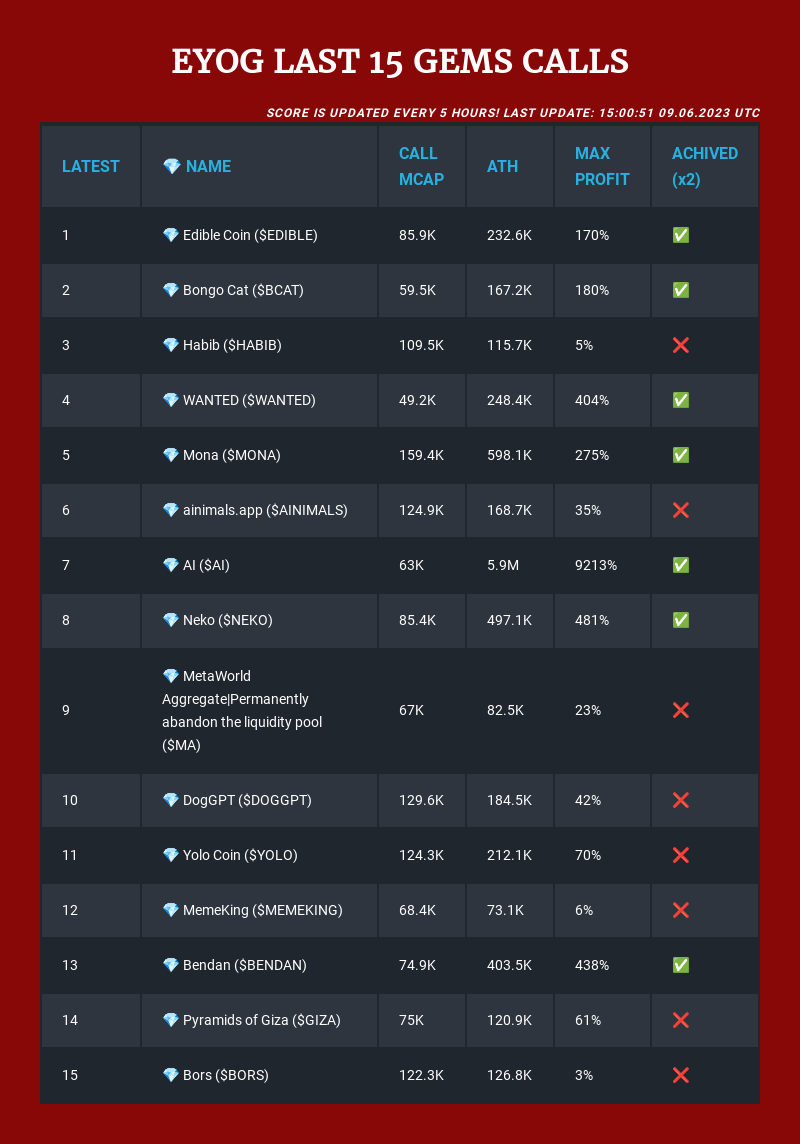Select the gem icon in the NAME header
Image resolution: width=800 pixels, height=1144 pixels.
click(171, 166)
